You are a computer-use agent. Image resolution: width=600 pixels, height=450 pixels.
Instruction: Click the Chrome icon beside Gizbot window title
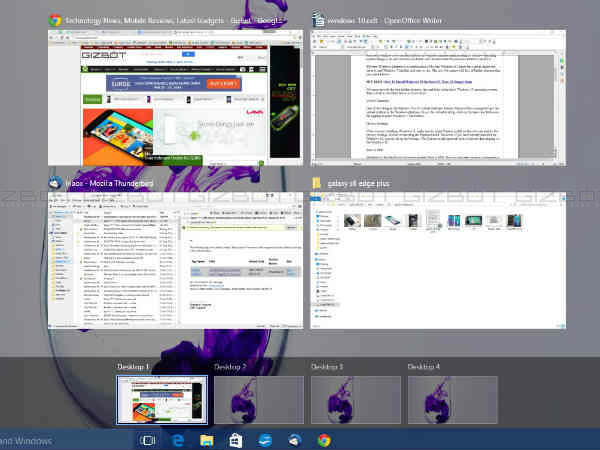tap(55, 20)
